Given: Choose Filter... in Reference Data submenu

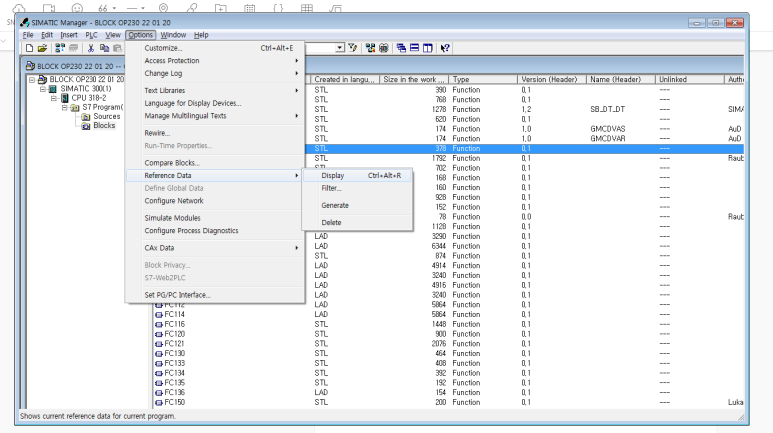Looking at the screenshot, I should tap(357, 188).
